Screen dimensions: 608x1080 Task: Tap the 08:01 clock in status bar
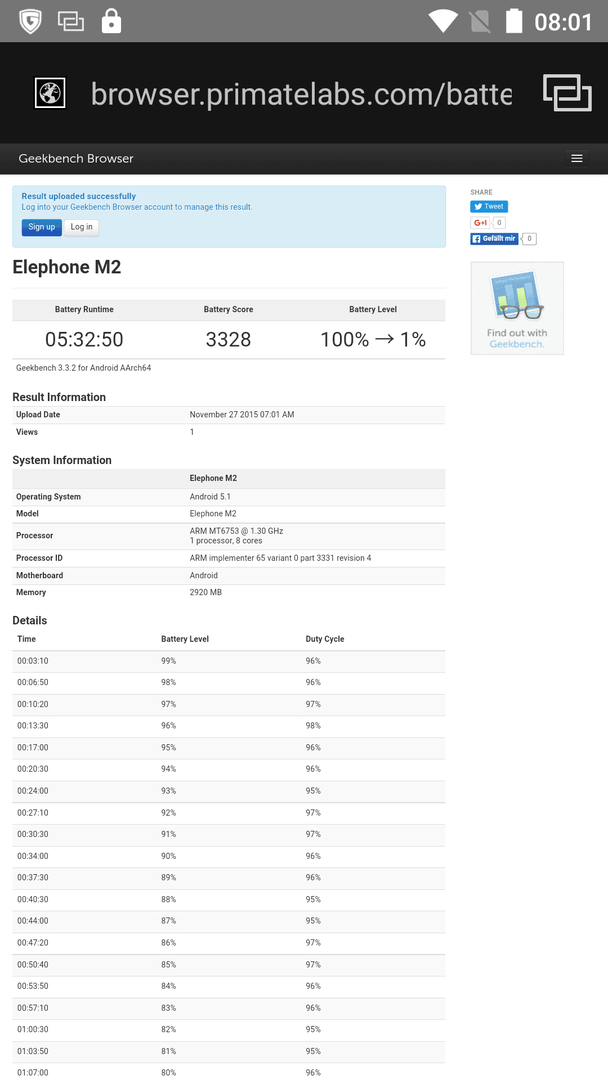(x=563, y=22)
